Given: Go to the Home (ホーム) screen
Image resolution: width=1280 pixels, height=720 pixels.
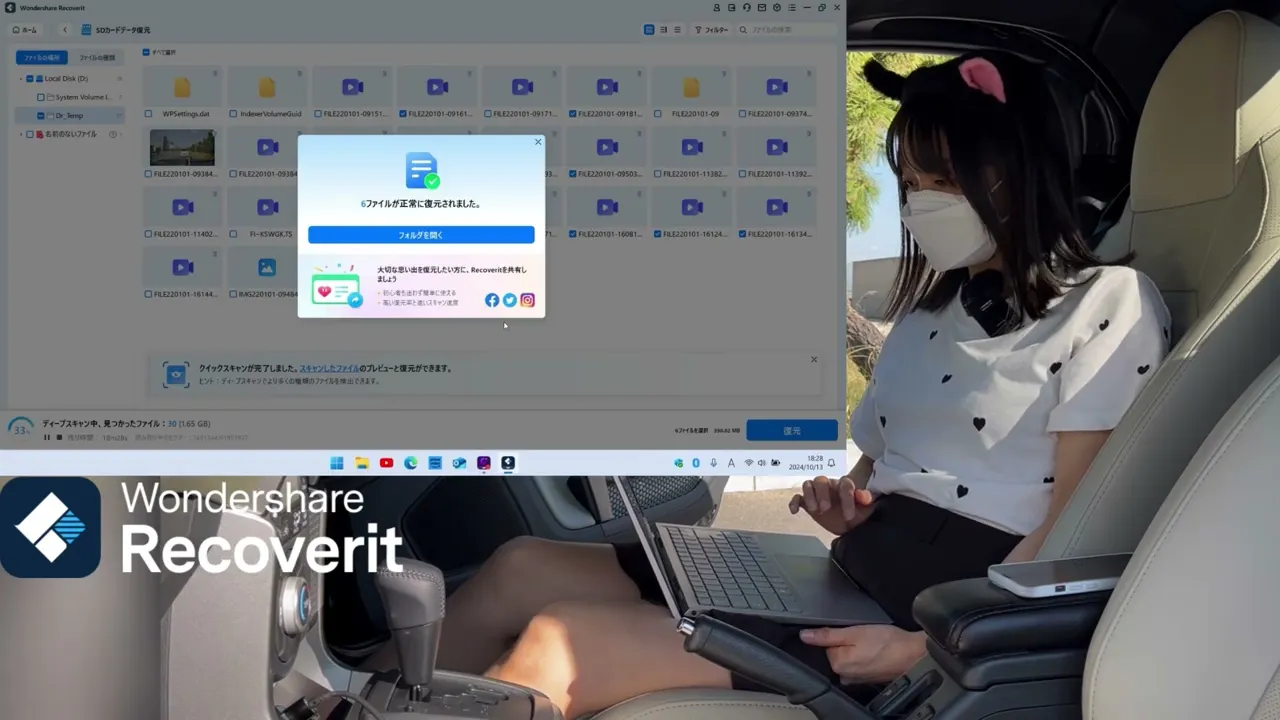Looking at the screenshot, I should 25,30.
